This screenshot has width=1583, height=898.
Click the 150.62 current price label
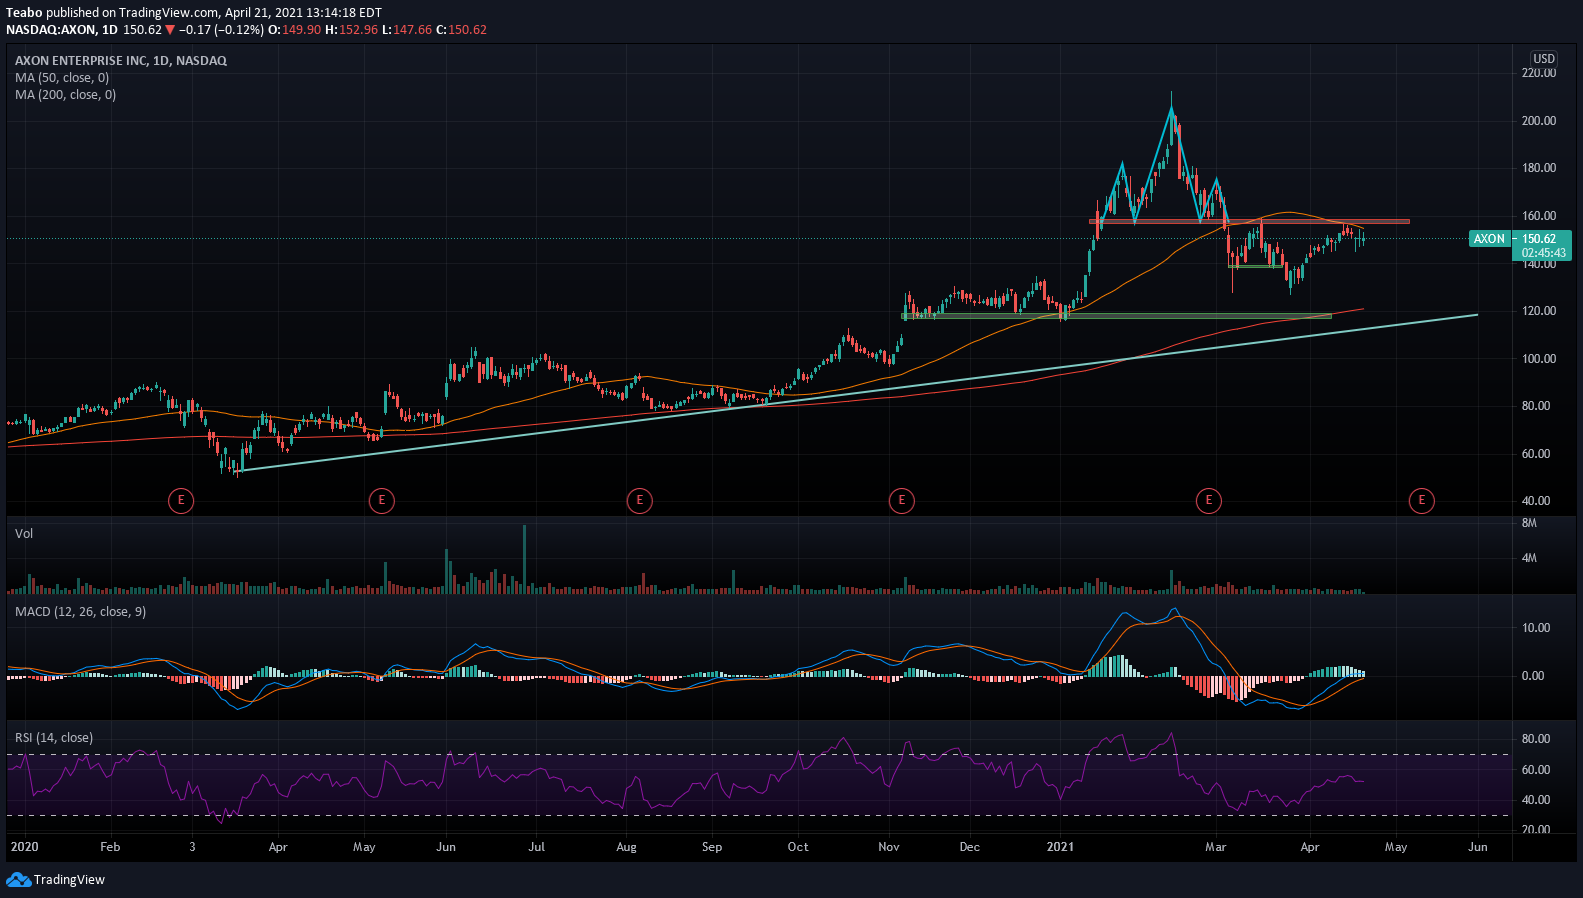tap(1539, 239)
